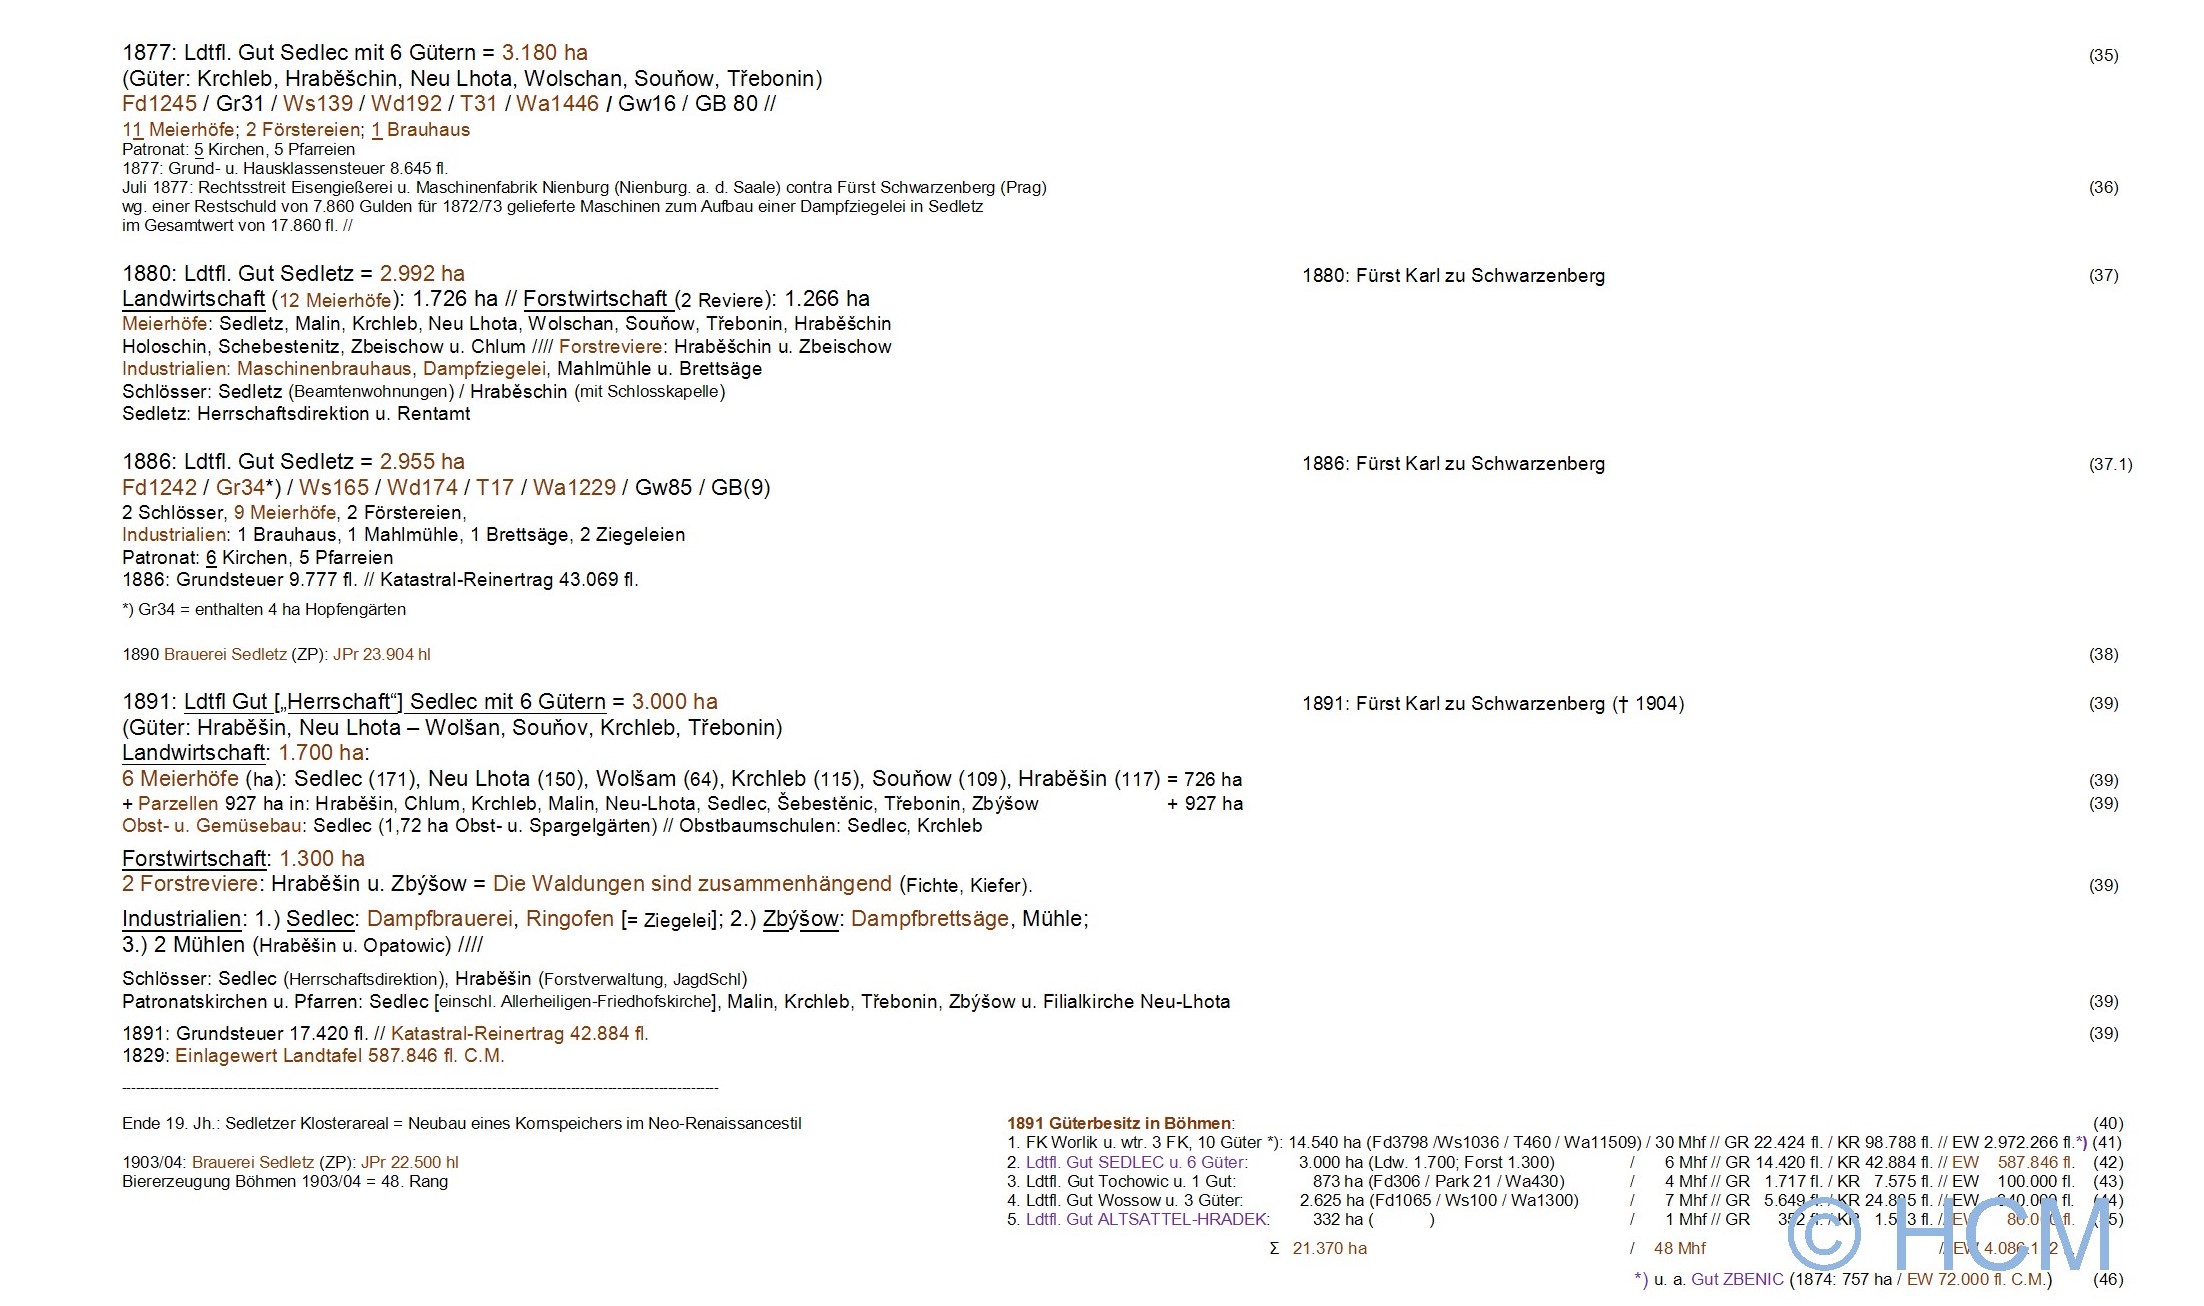This screenshot has height=1306, width=2204.
Task: Click reference number (38) beside Brauerei 1890
Action: (2103, 654)
